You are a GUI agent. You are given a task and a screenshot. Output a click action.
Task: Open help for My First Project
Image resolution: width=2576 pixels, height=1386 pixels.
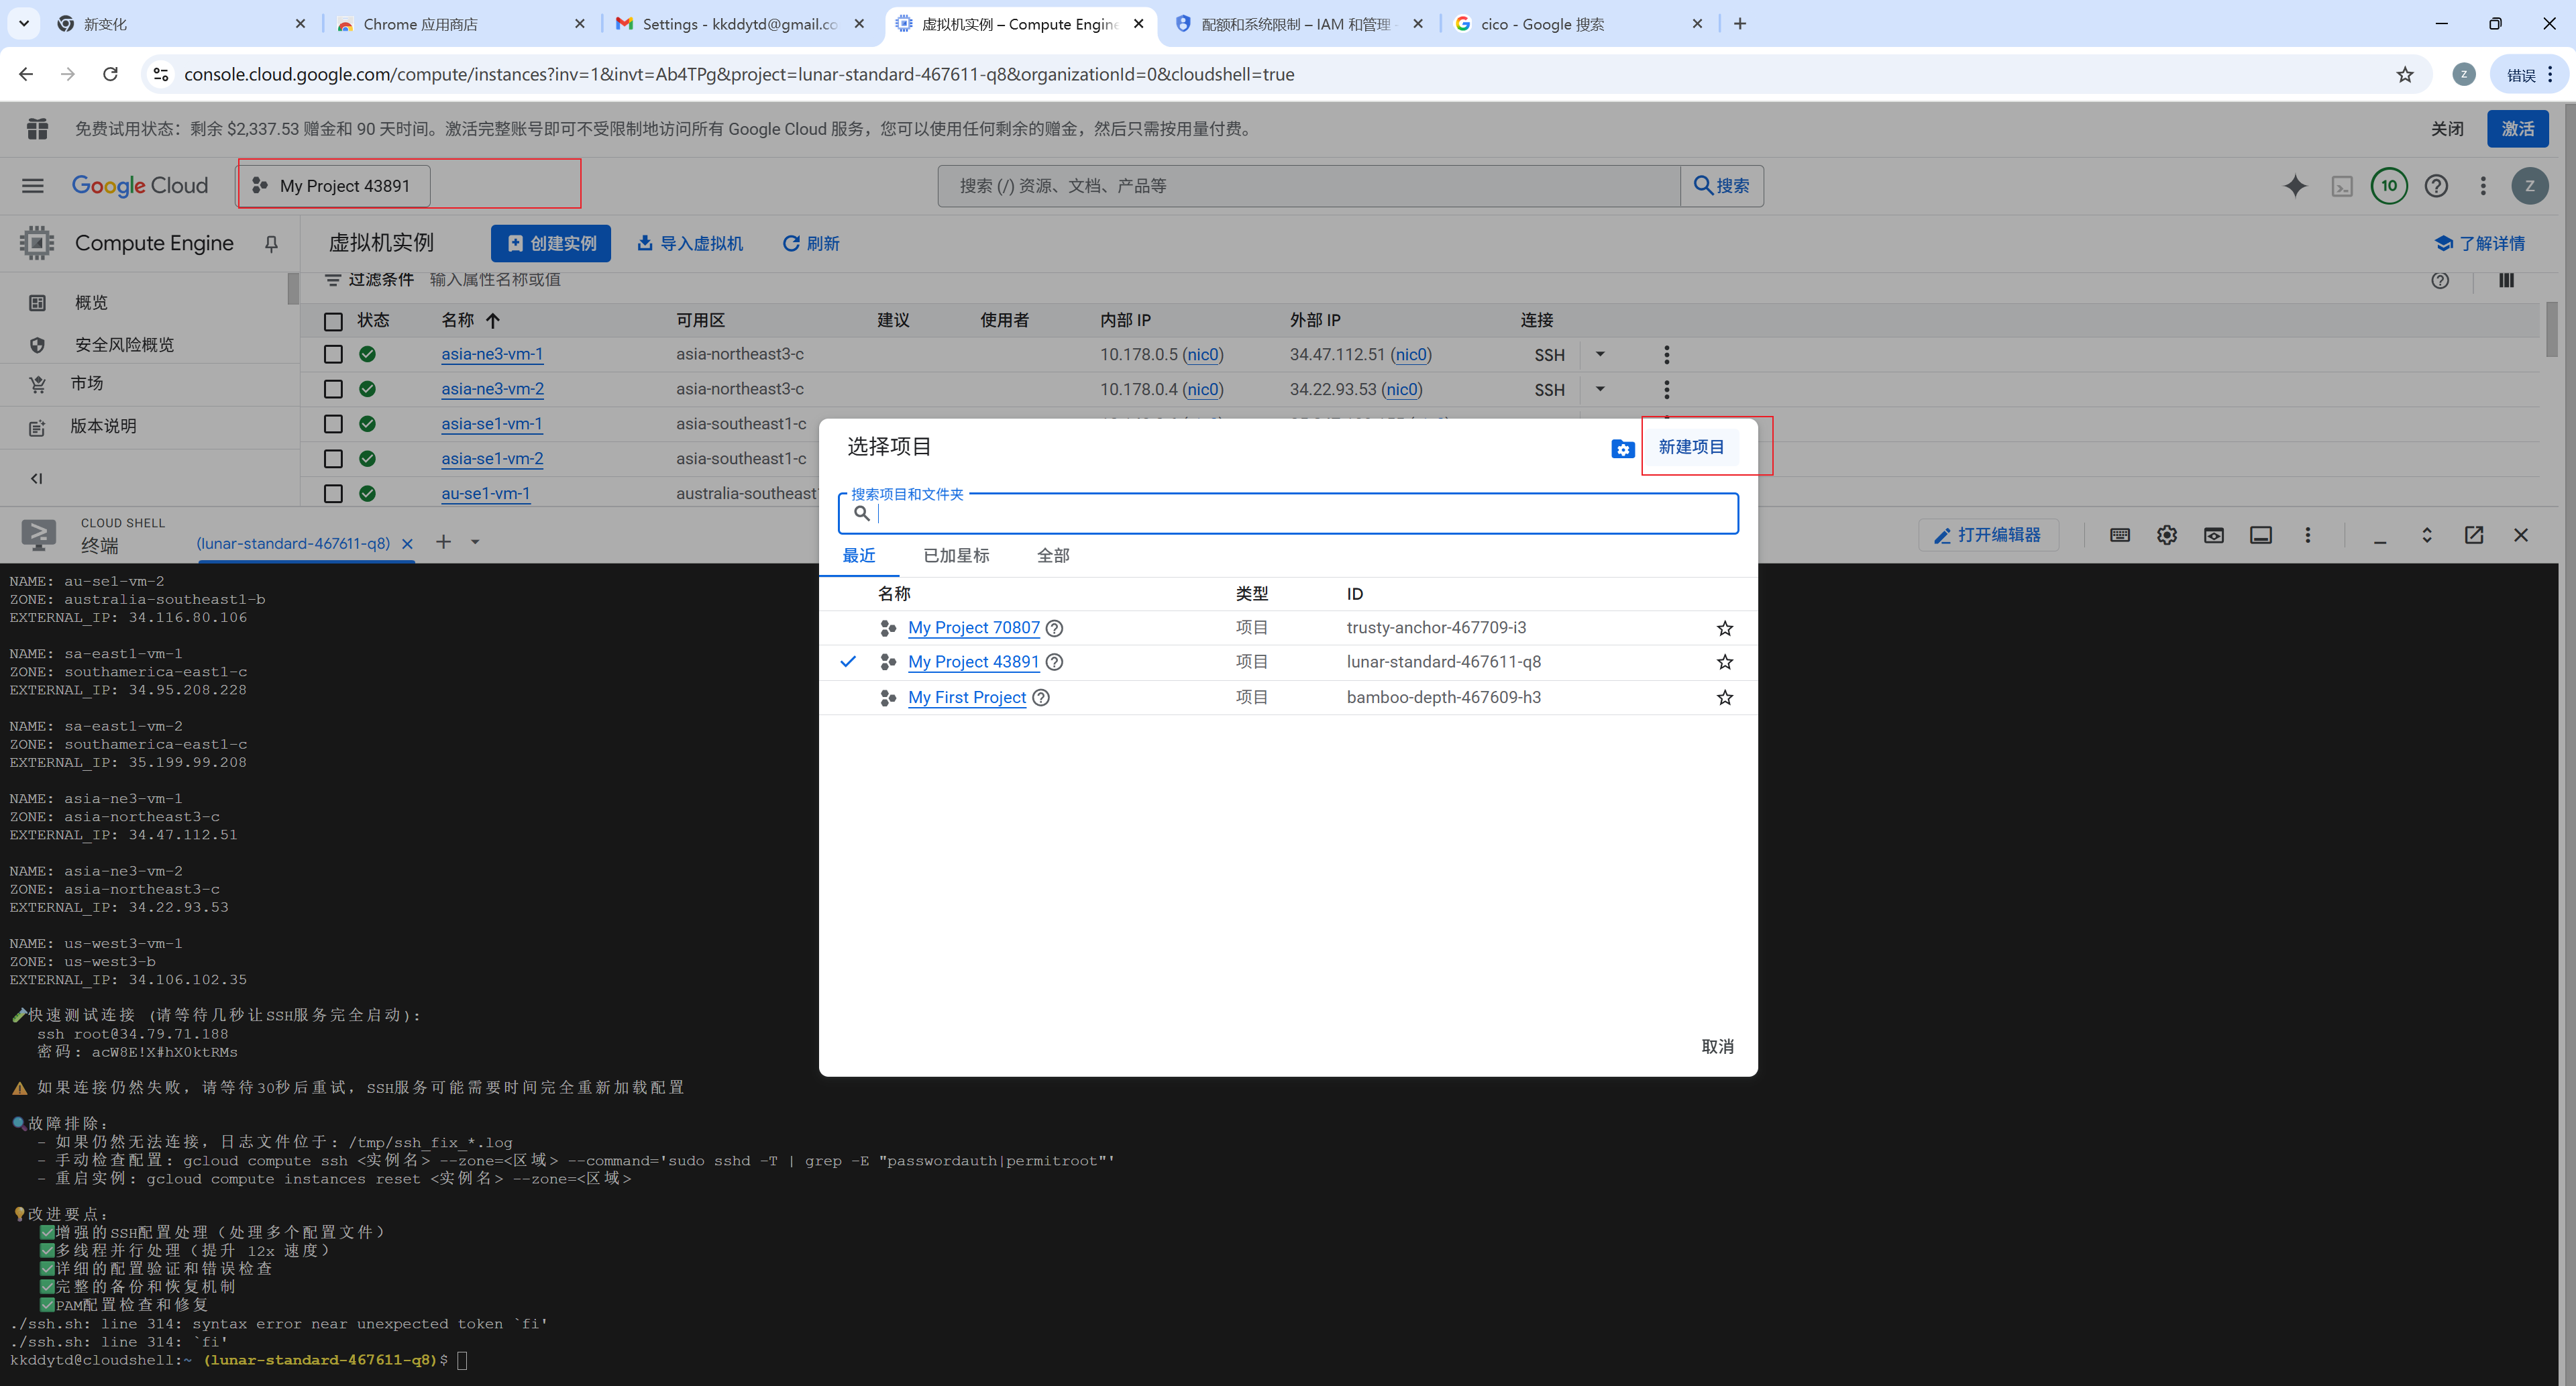click(1041, 698)
